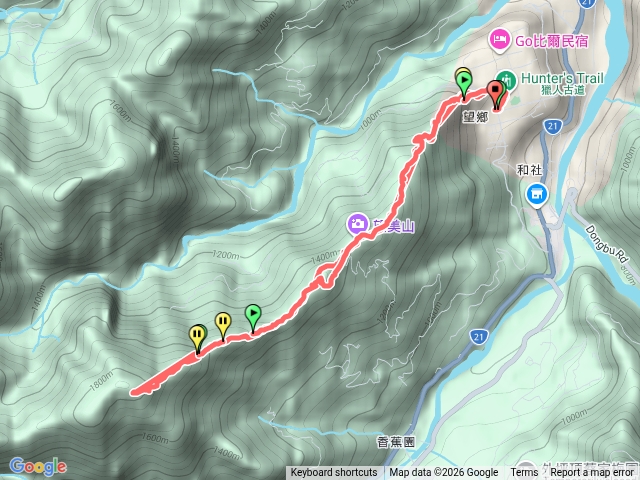Open the purple camera marker near 美山
Screen dimensions: 640x480
point(358,224)
